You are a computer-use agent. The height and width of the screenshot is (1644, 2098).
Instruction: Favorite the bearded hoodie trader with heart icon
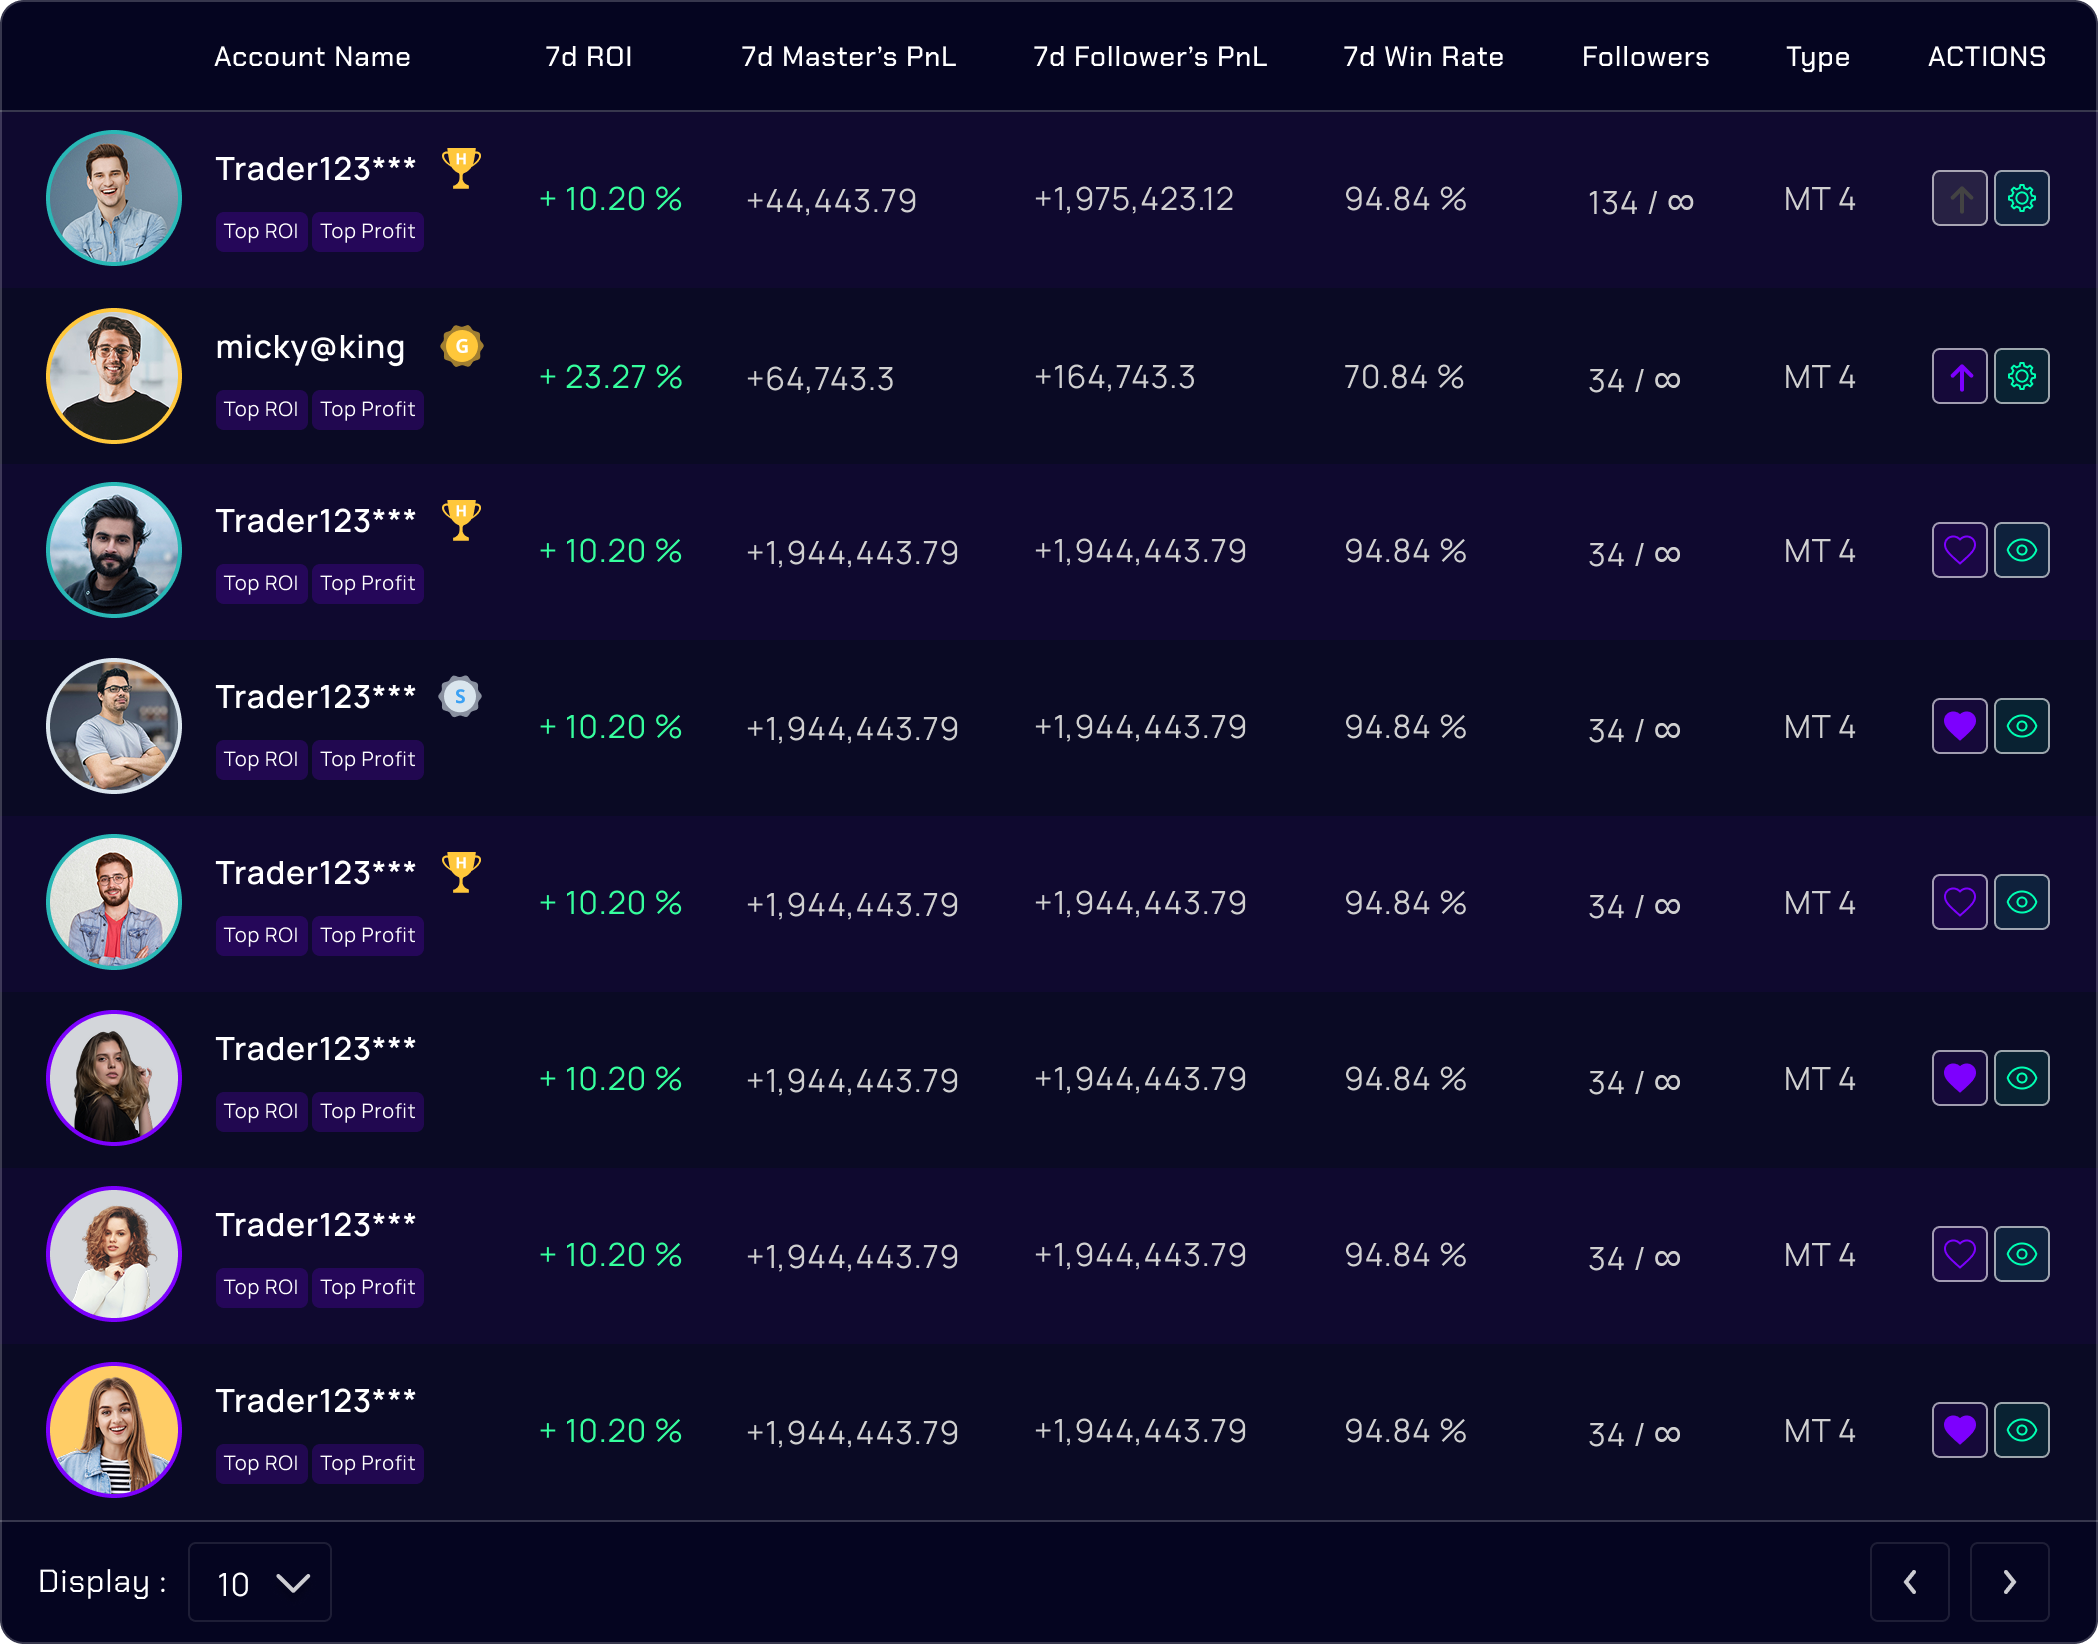pos(1959,551)
